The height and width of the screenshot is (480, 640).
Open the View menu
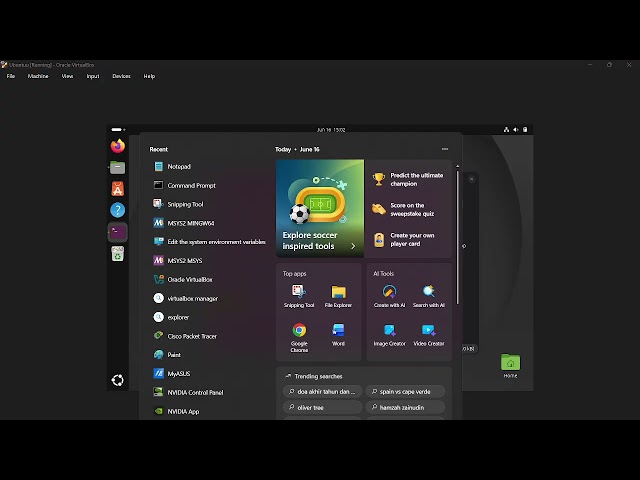point(67,76)
